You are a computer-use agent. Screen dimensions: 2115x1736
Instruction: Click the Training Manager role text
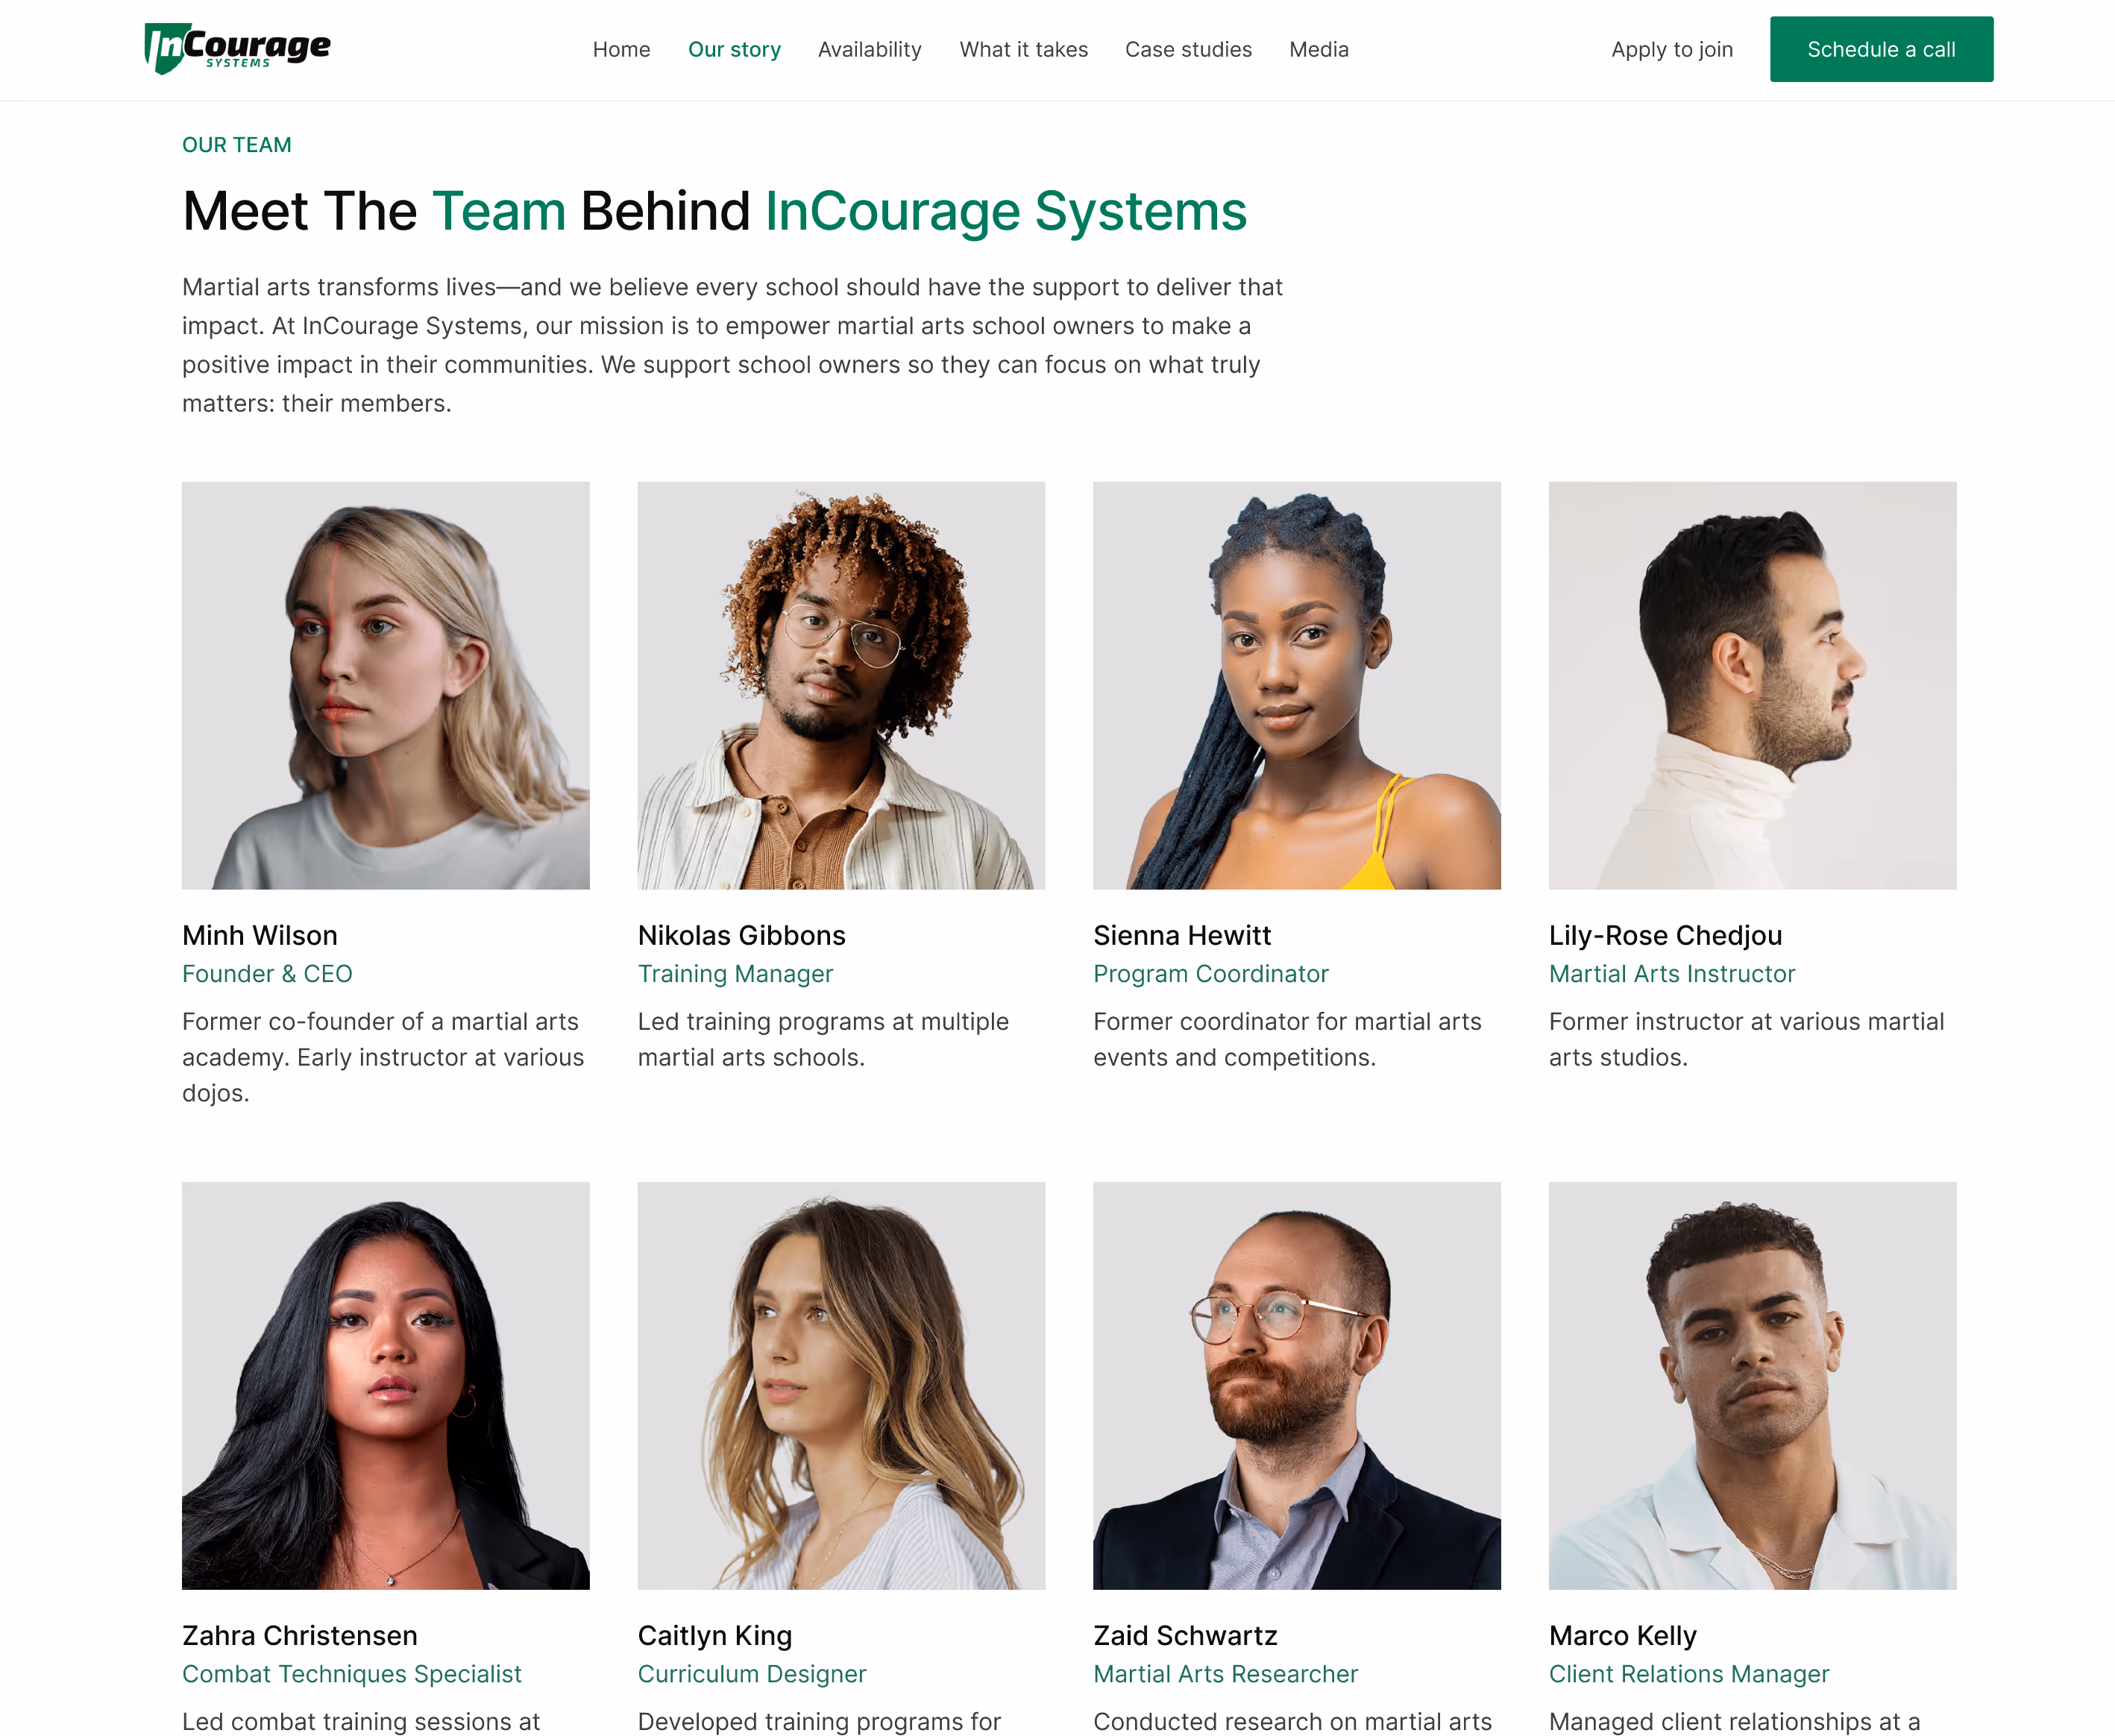[735, 973]
